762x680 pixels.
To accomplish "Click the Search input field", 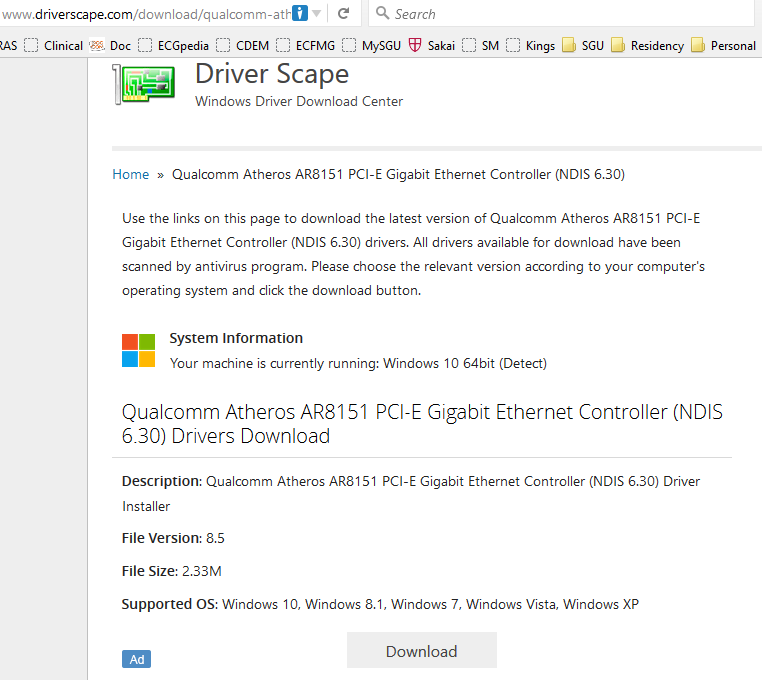I will (561, 14).
